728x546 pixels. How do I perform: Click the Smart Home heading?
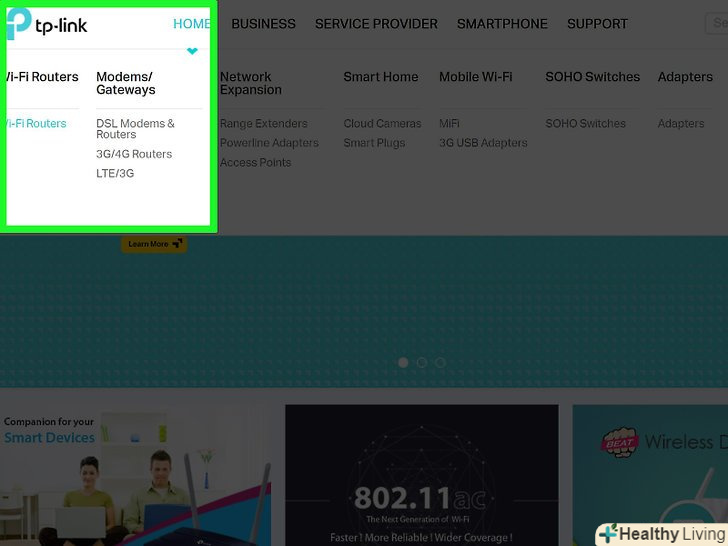pyautogui.click(x=381, y=77)
